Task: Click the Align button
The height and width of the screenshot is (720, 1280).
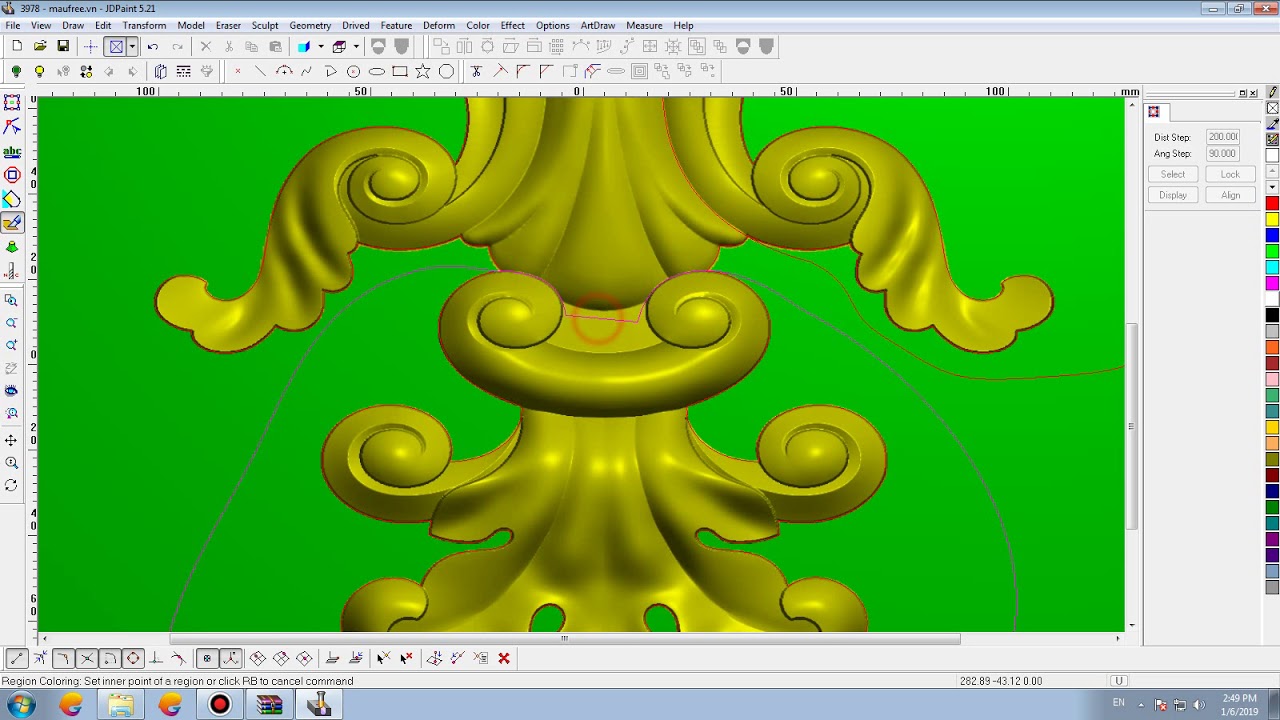Action: coord(1230,195)
